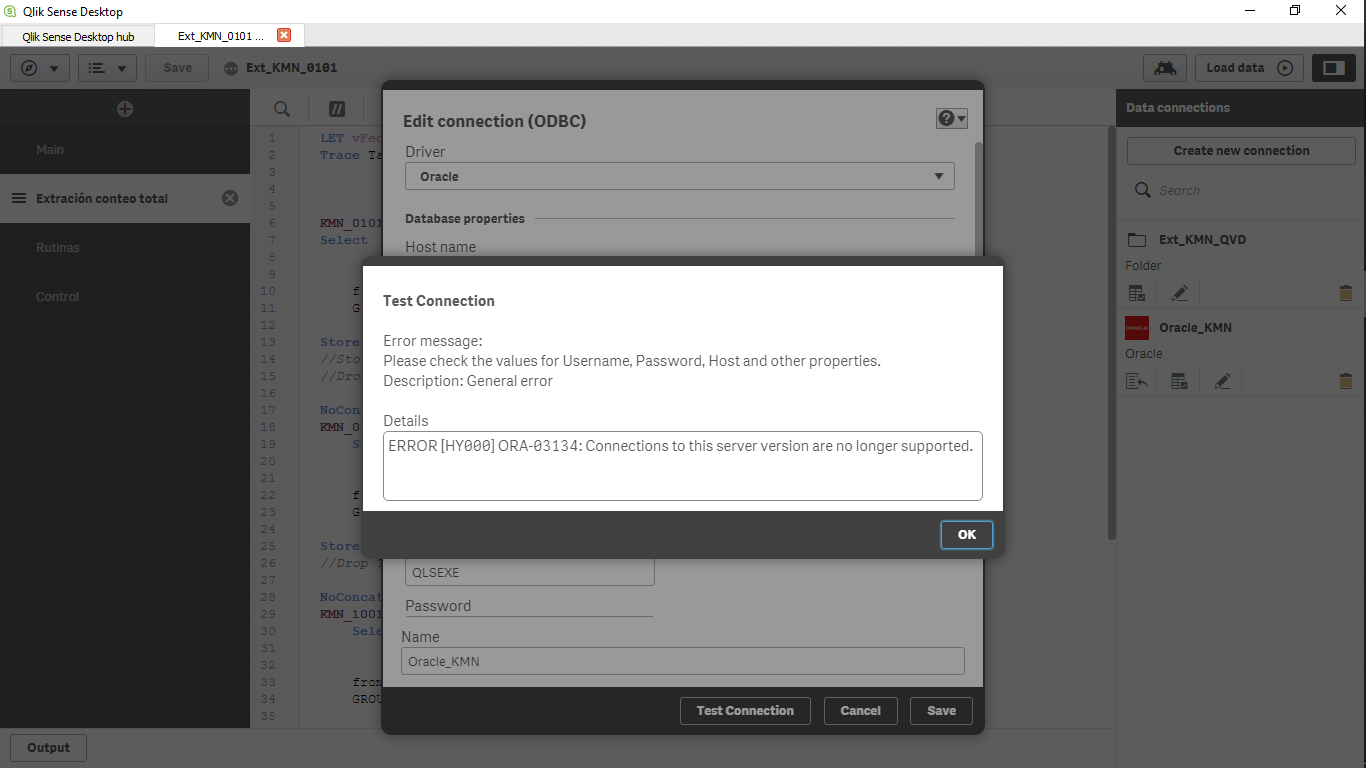Click the app icon beside Ext_KMN_0101

point(232,68)
